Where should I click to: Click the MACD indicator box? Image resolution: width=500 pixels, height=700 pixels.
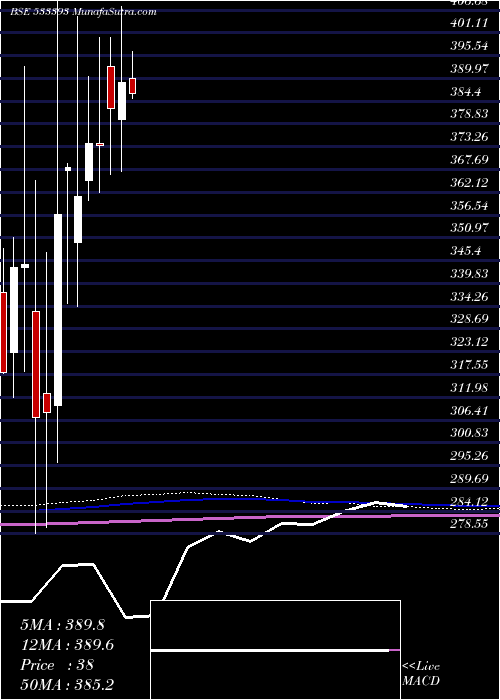(x=275, y=650)
